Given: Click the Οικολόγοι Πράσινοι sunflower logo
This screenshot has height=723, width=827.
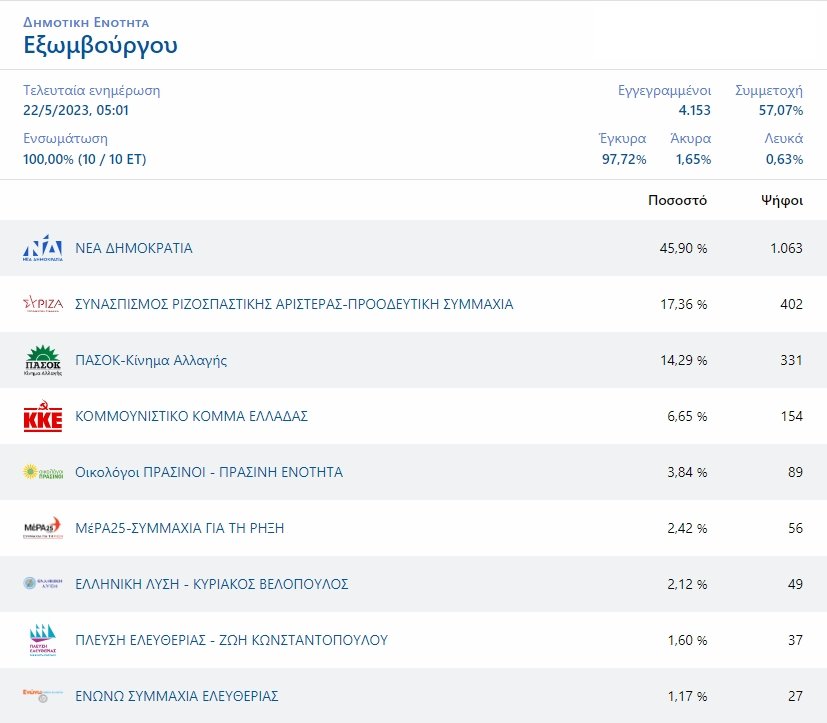Looking at the screenshot, I should (x=43, y=472).
